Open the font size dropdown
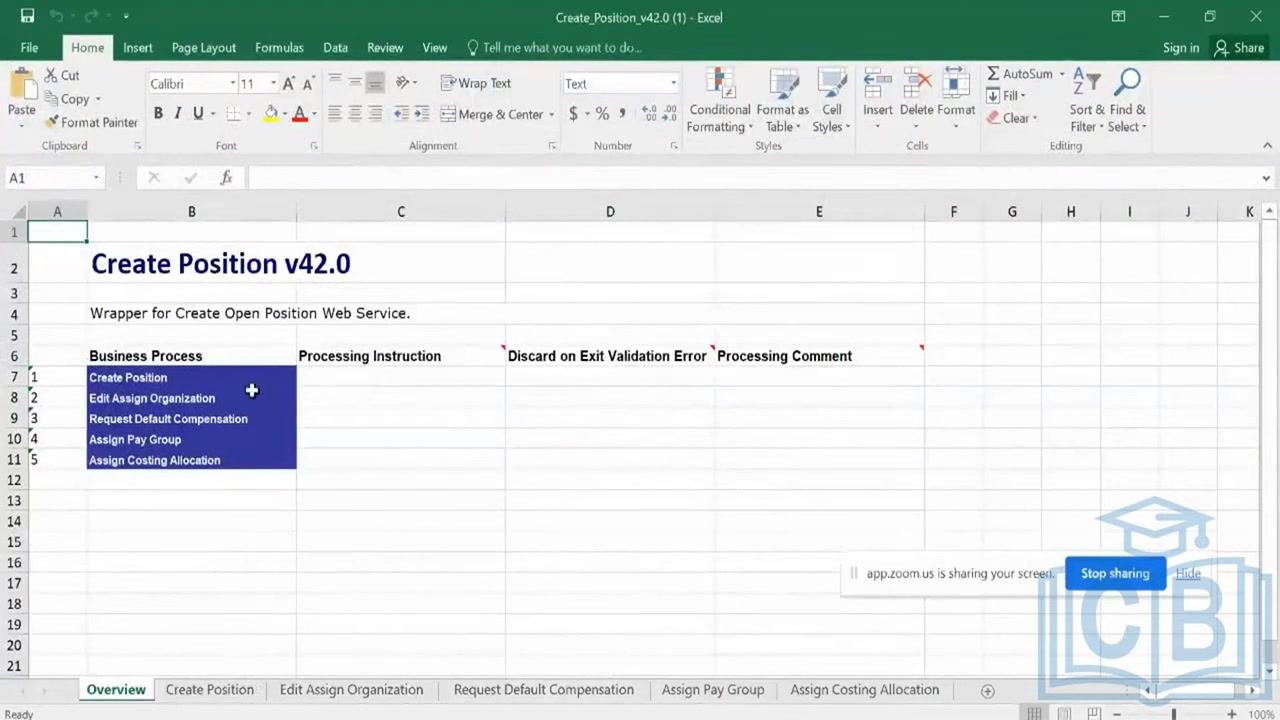The width and height of the screenshot is (1280, 720). [273, 84]
